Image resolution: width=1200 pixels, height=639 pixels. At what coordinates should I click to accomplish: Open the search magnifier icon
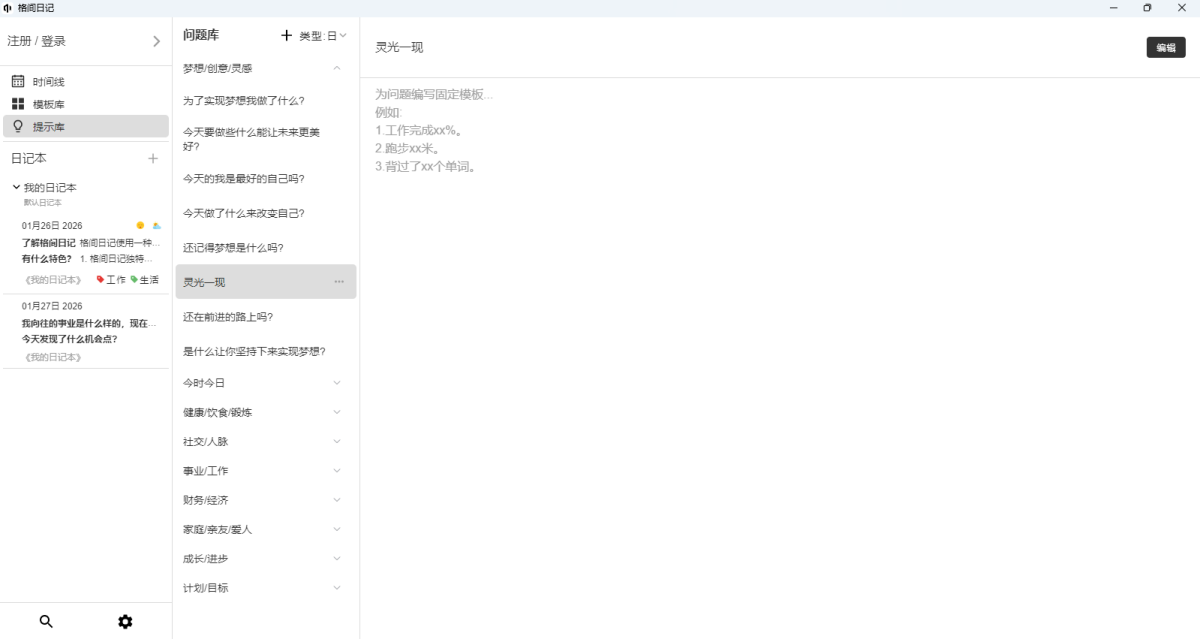click(46, 621)
